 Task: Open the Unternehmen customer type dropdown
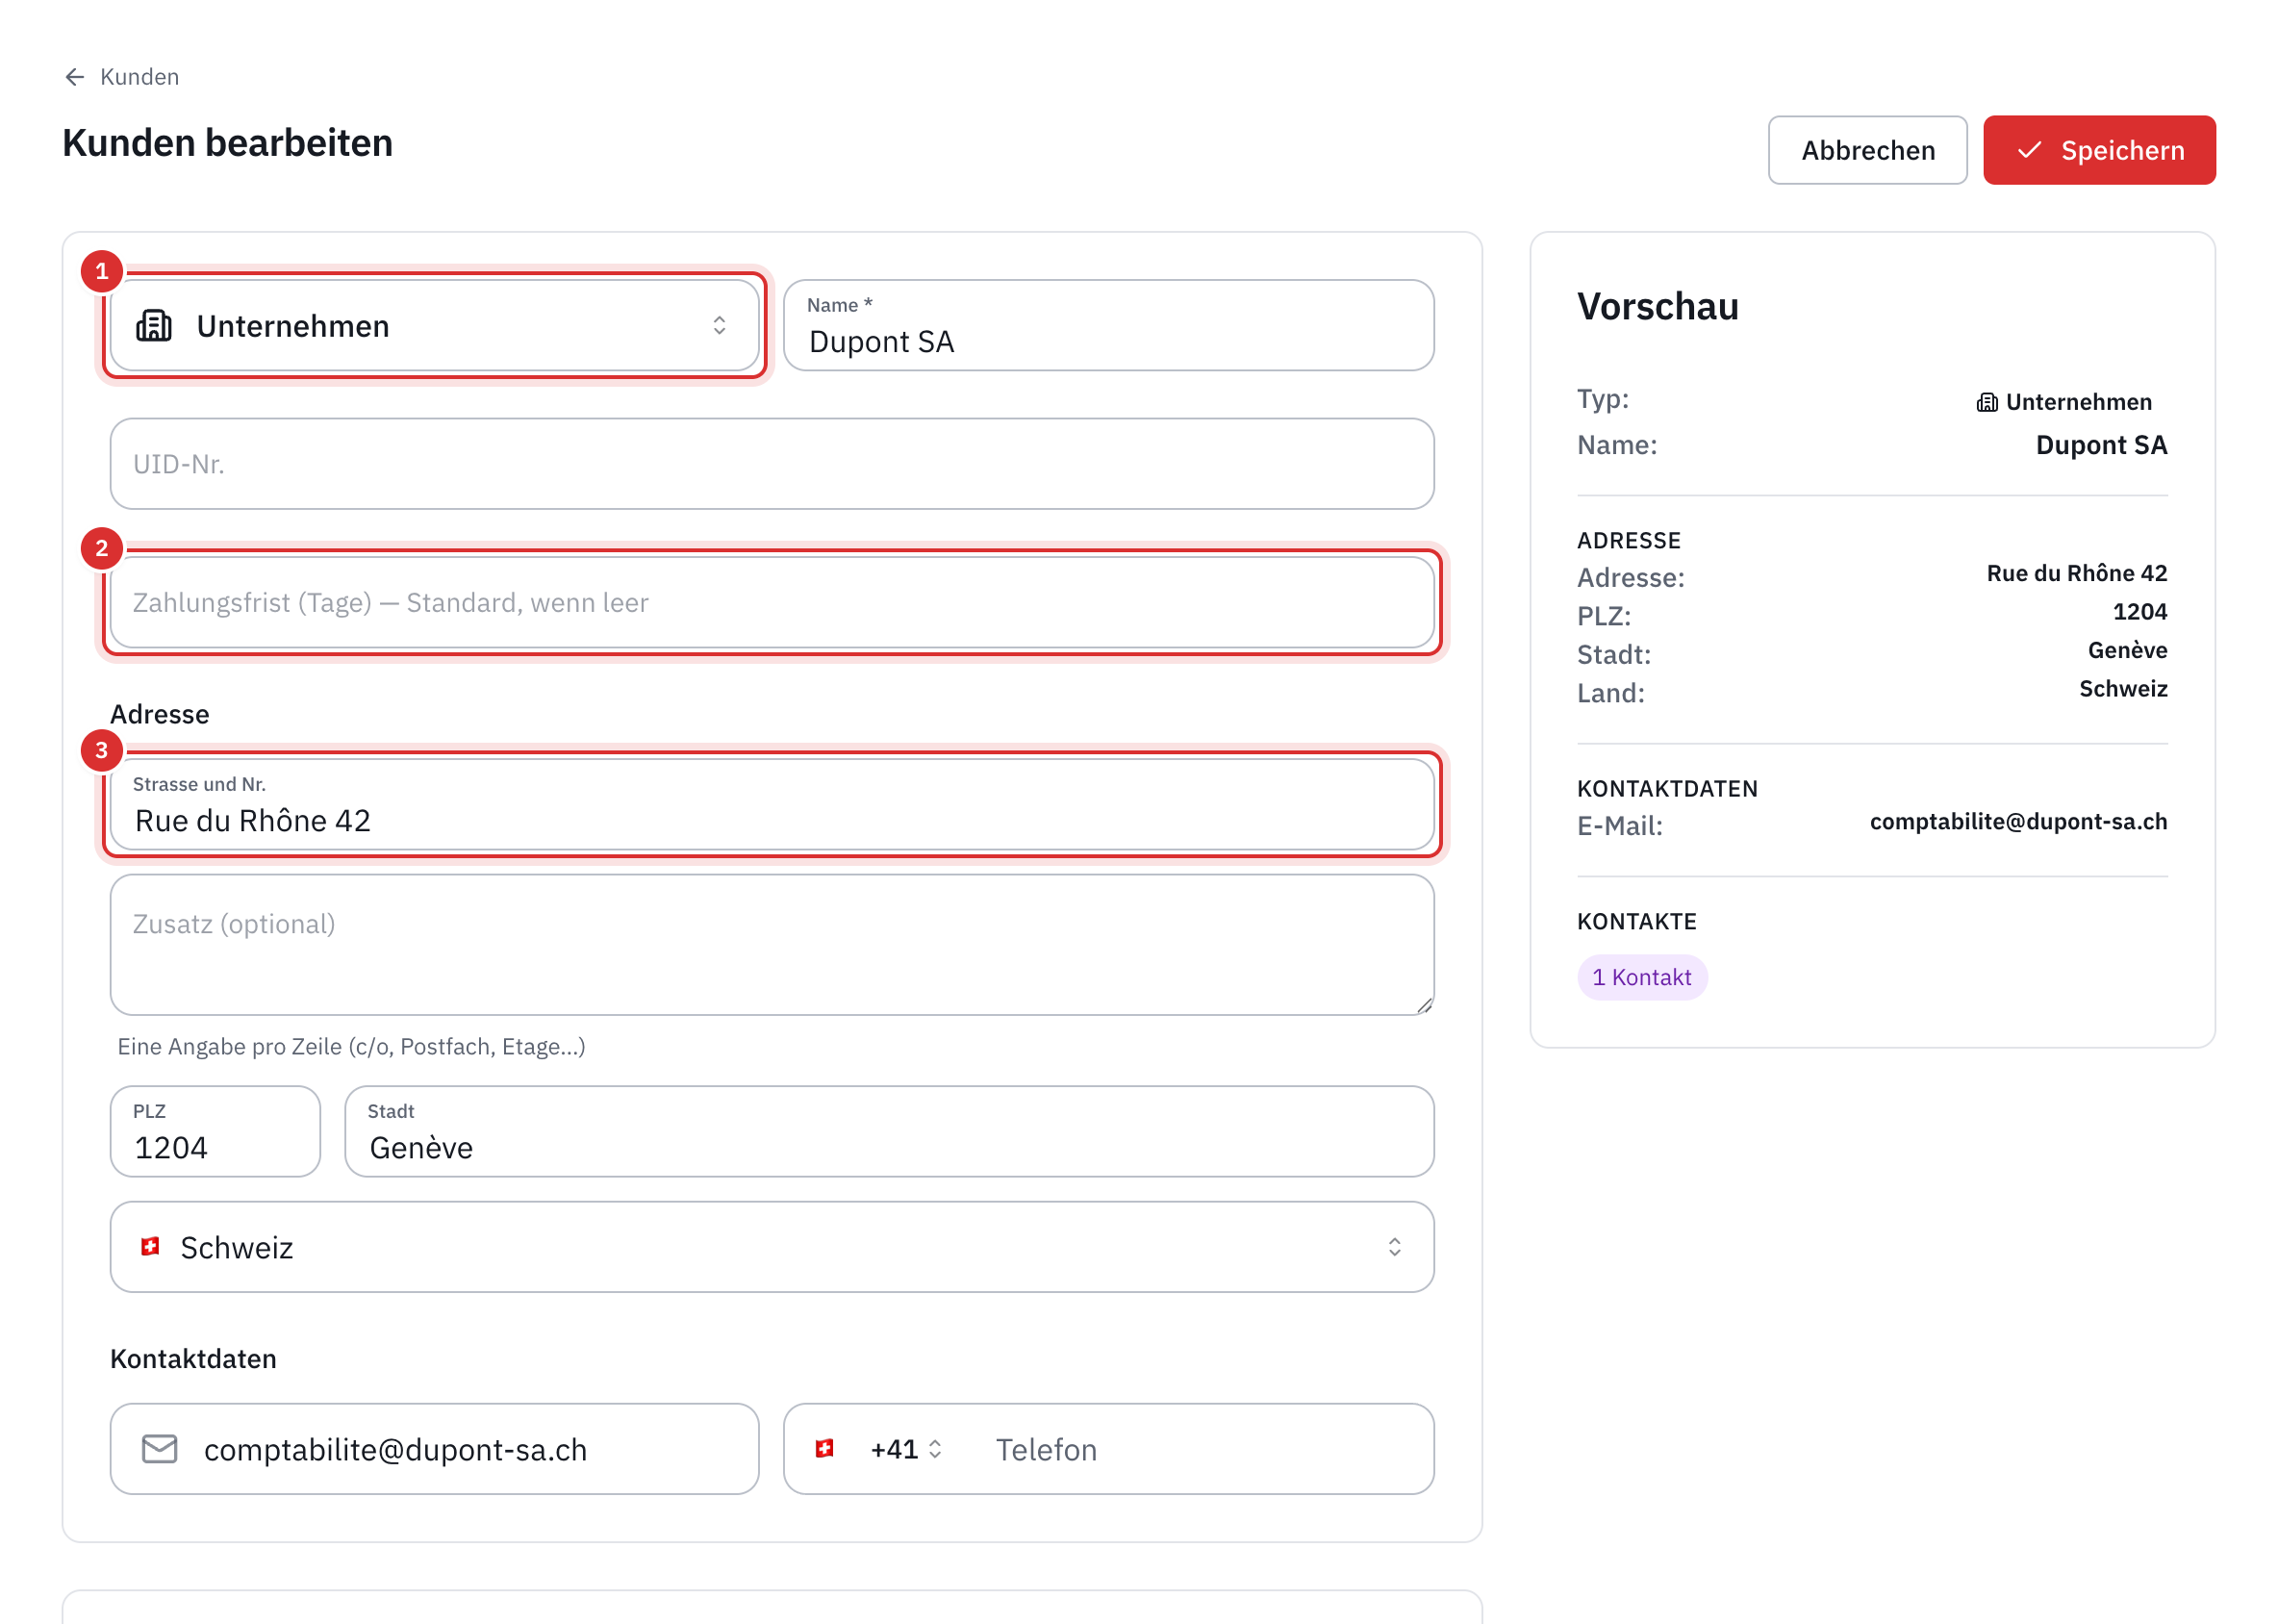434,326
